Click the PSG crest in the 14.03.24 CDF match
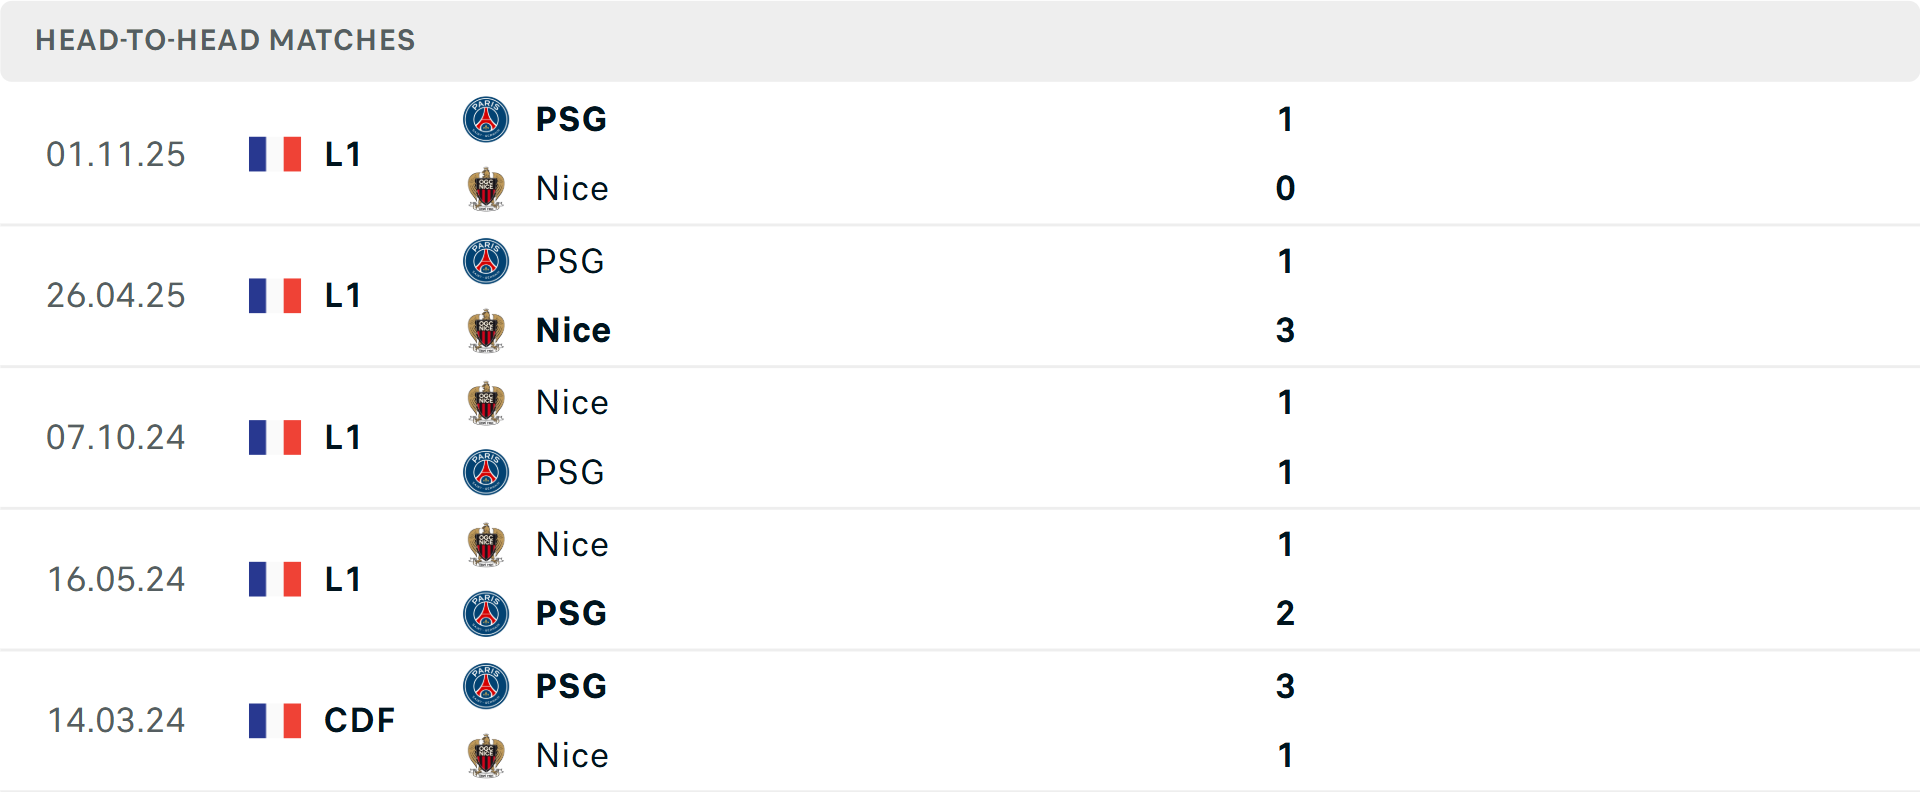1920x792 pixels. 487,686
